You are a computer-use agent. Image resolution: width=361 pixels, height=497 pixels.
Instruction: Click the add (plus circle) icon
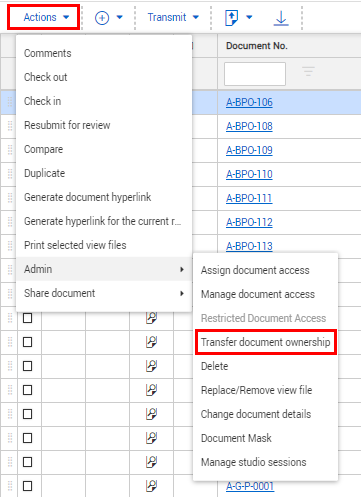coord(102,18)
